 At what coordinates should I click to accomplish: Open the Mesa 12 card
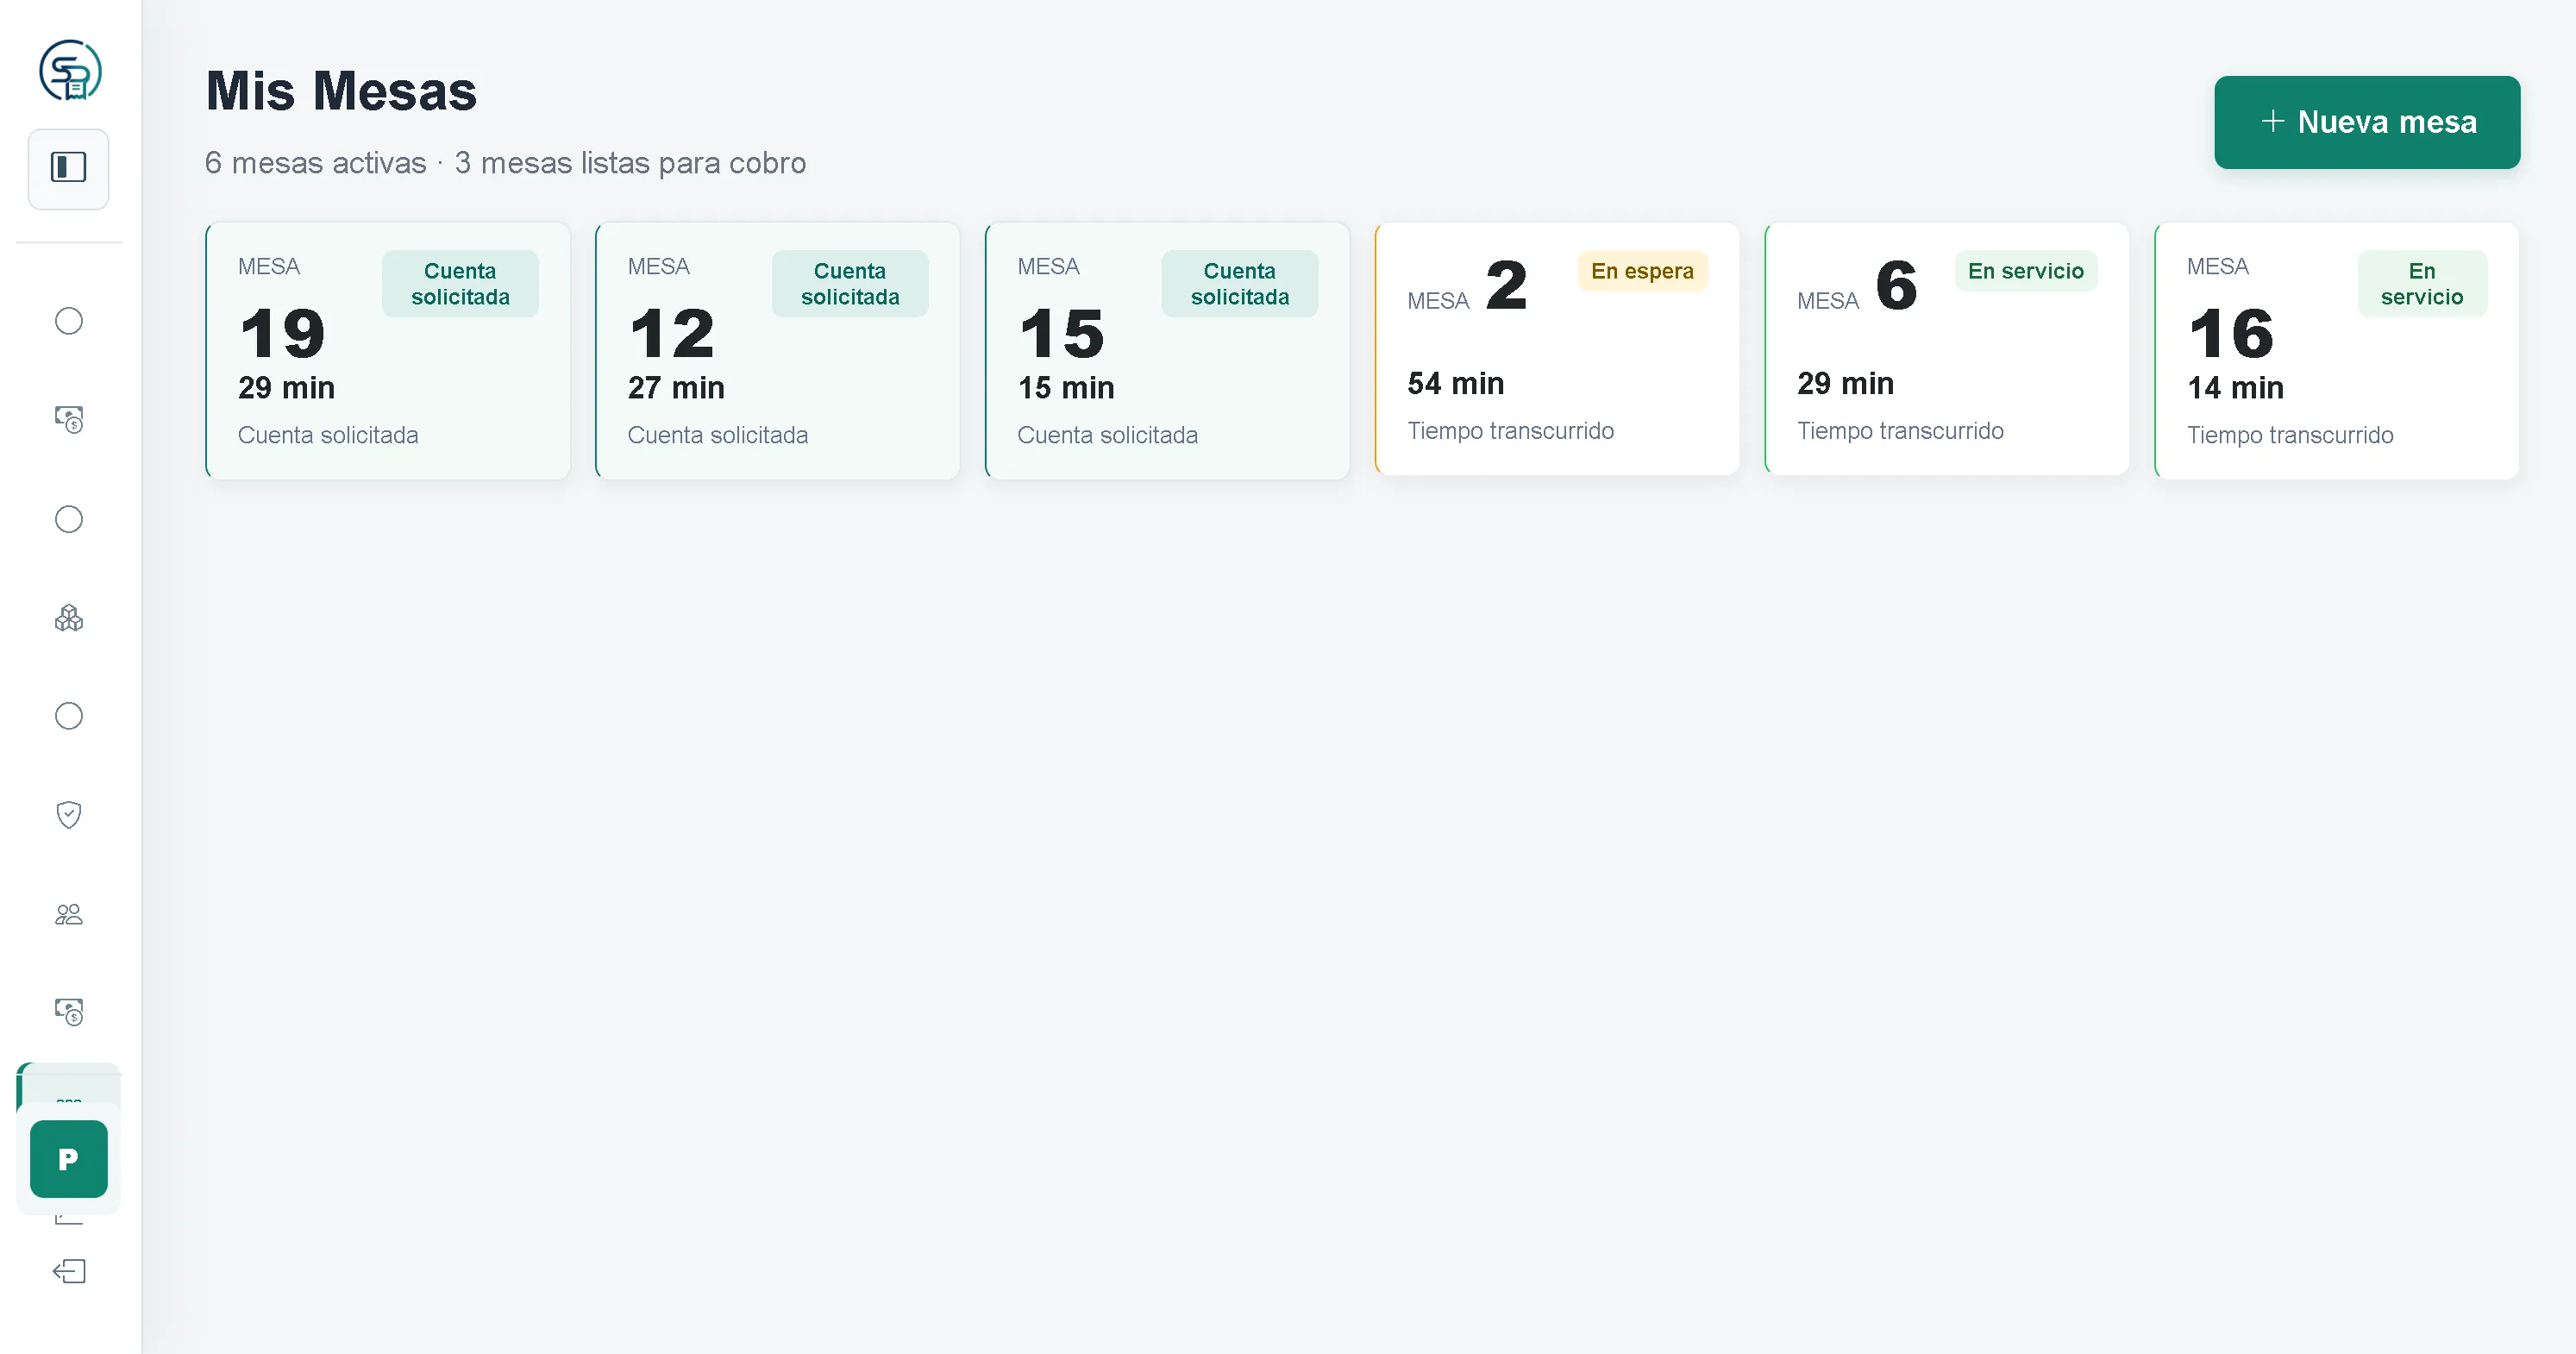point(778,351)
